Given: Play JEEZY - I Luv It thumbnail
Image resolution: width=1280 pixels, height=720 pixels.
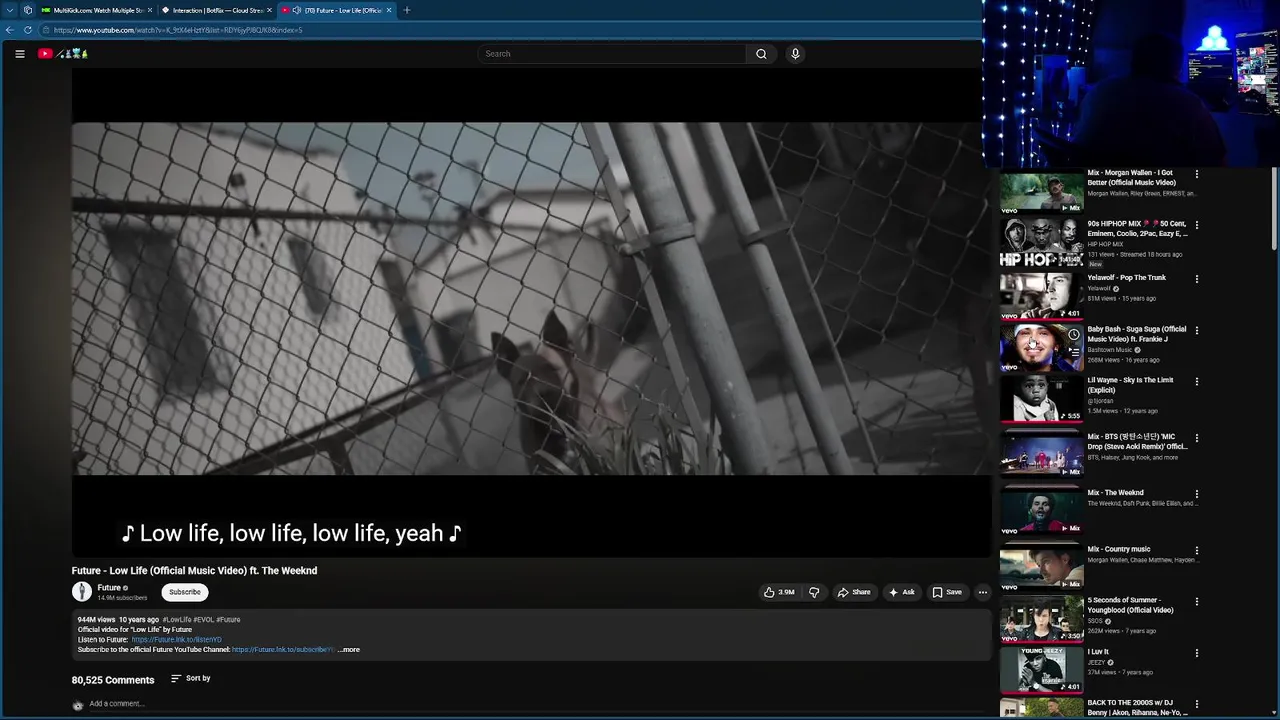Looking at the screenshot, I should [1041, 670].
